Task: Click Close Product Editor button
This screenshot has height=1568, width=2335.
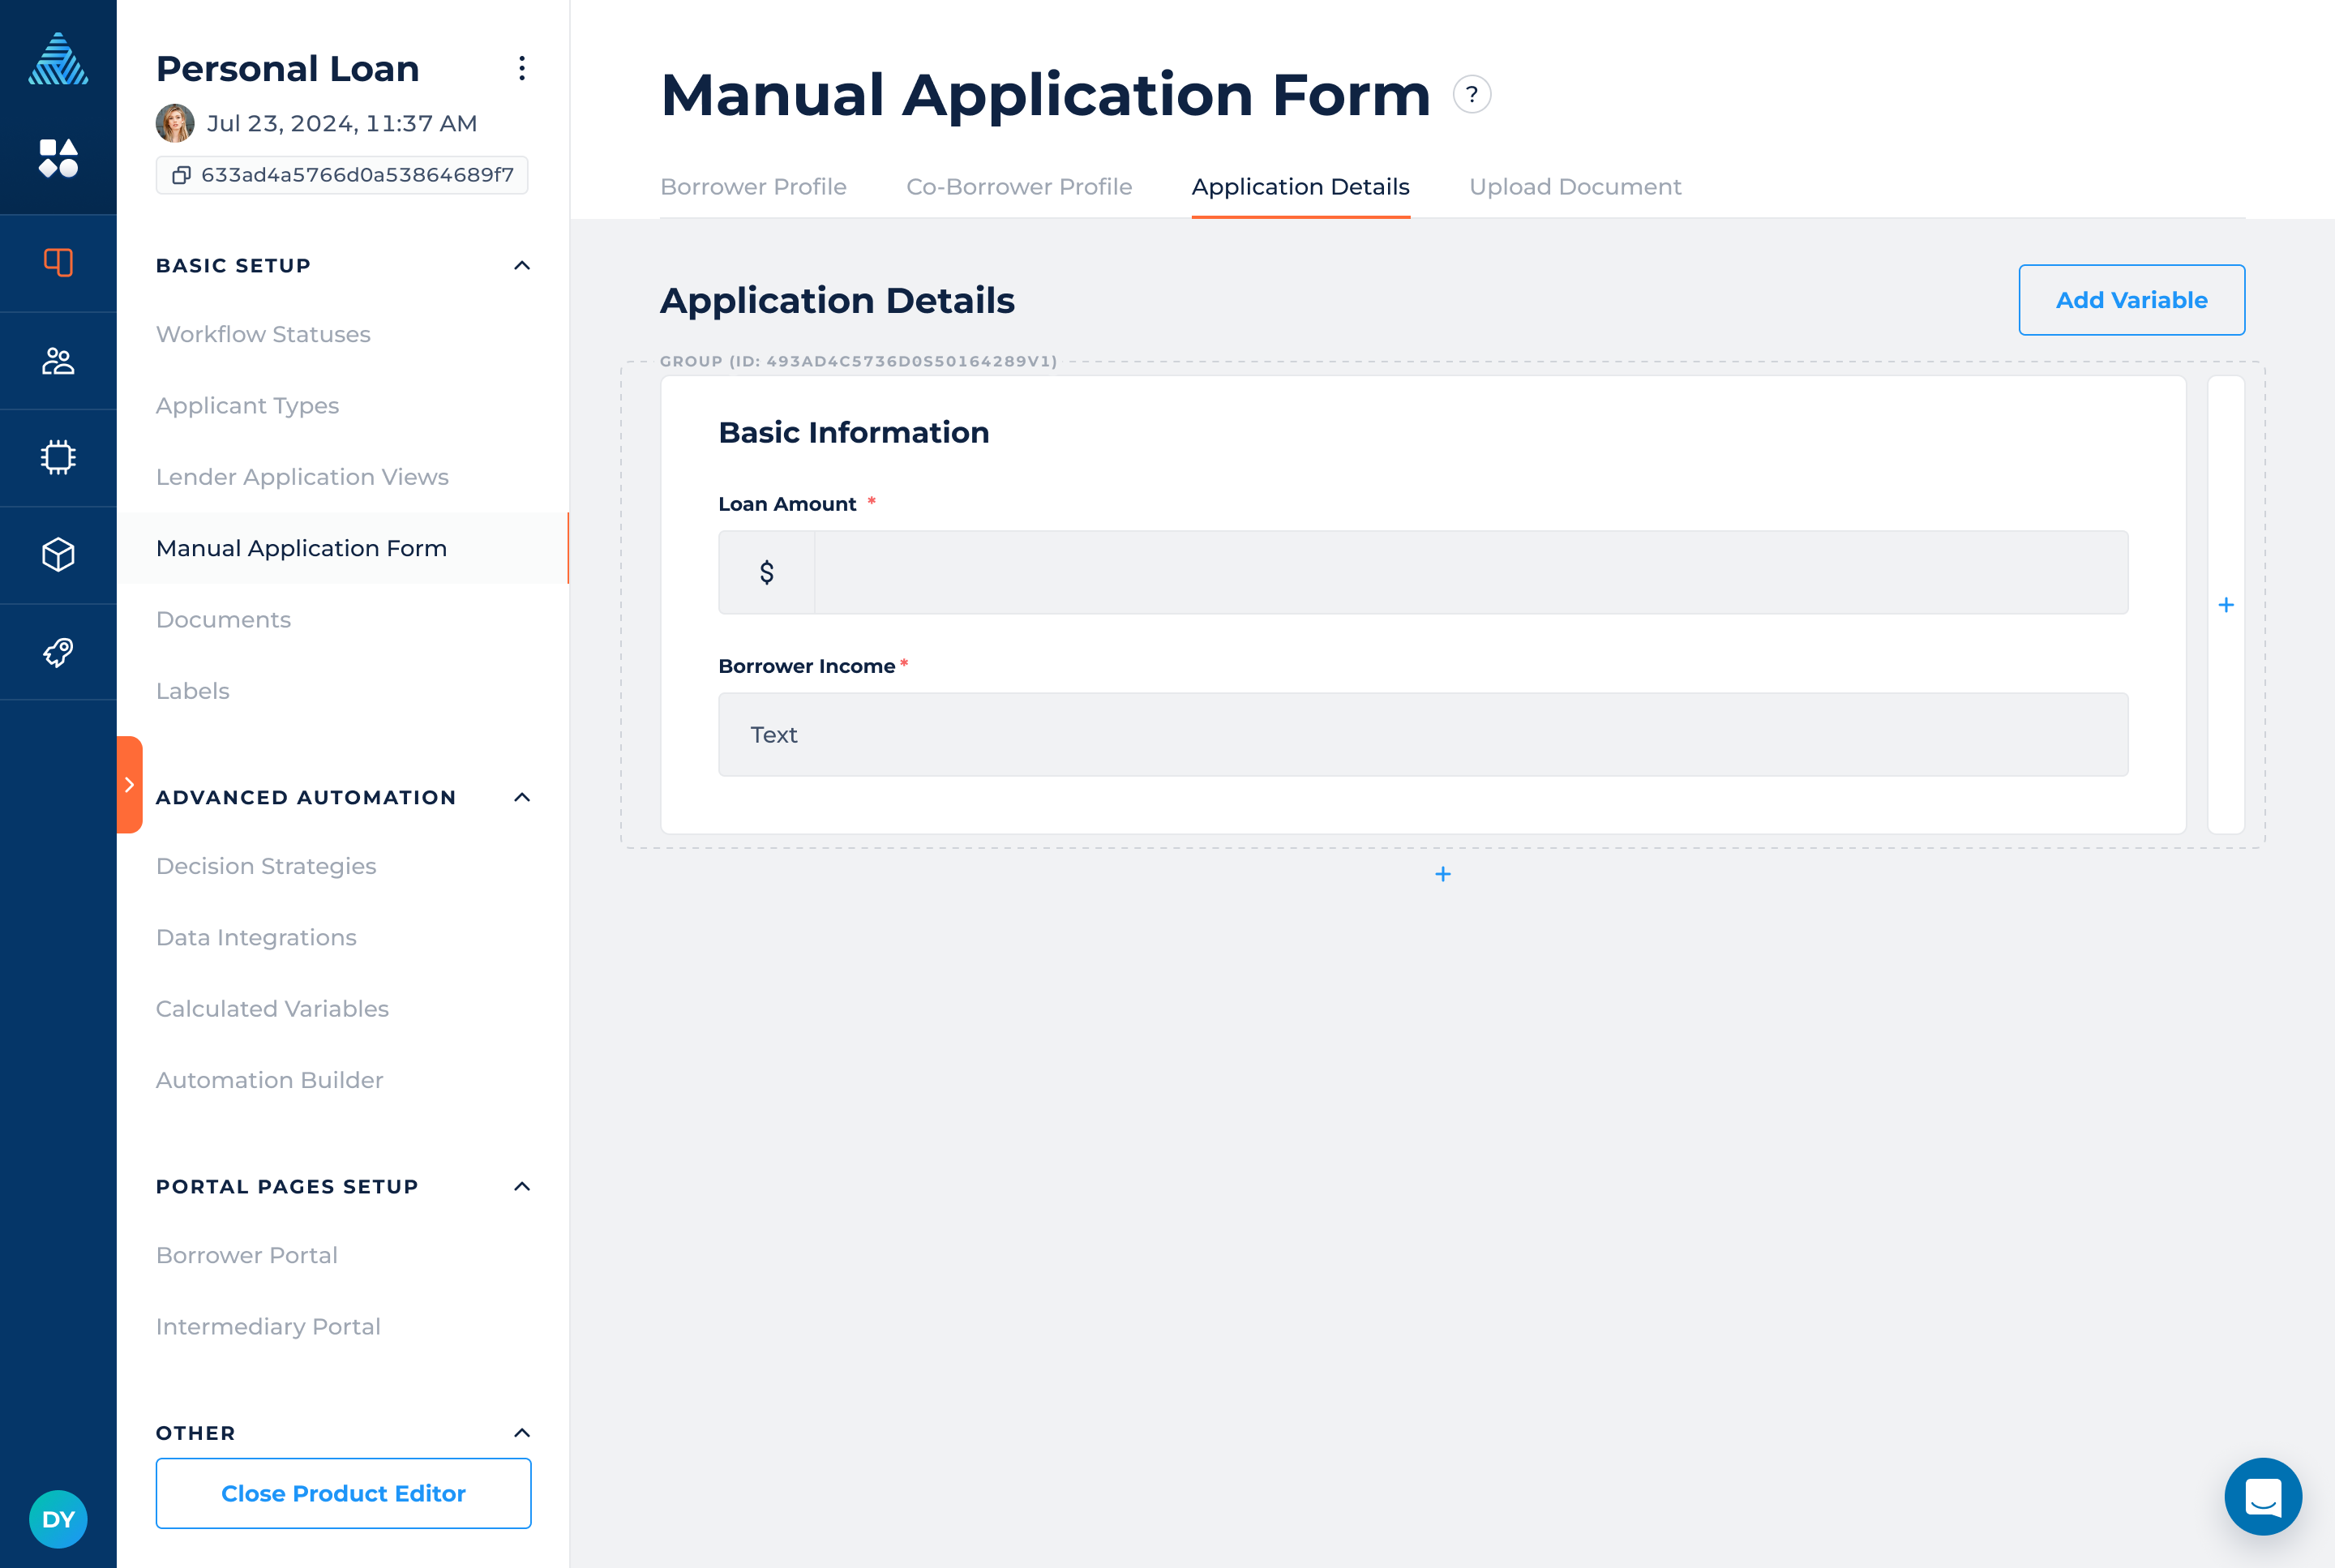Action: click(343, 1493)
